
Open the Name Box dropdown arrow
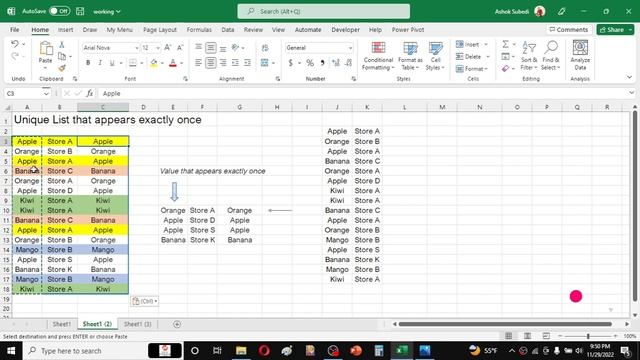[x=46, y=93]
